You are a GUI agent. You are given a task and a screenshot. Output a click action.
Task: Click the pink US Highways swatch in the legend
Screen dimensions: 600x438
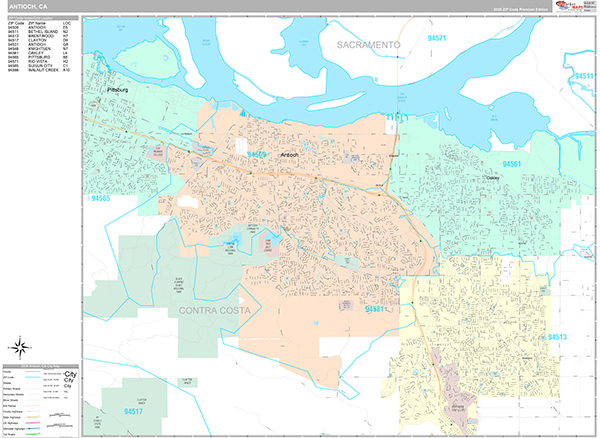tap(33, 423)
